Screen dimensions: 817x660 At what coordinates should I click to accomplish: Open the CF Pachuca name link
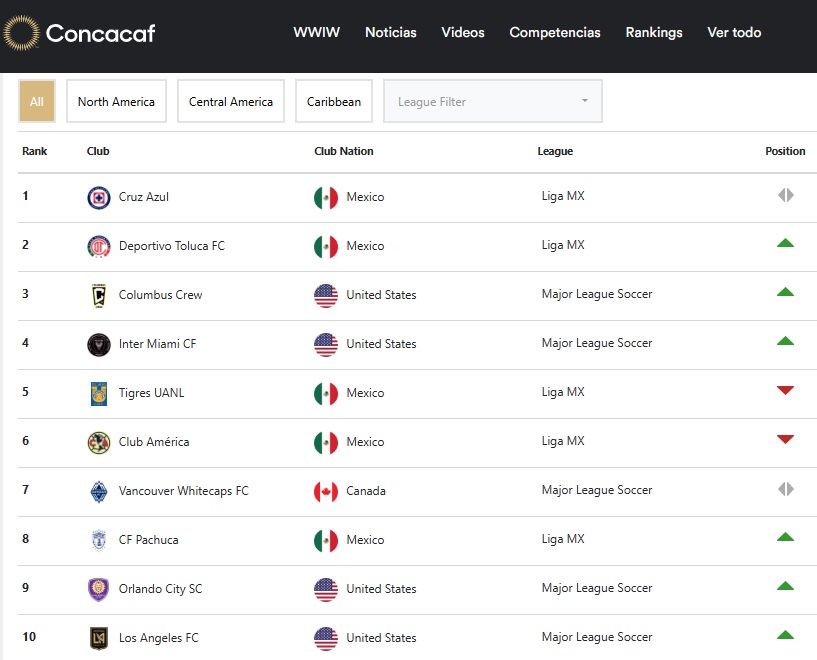click(x=148, y=540)
